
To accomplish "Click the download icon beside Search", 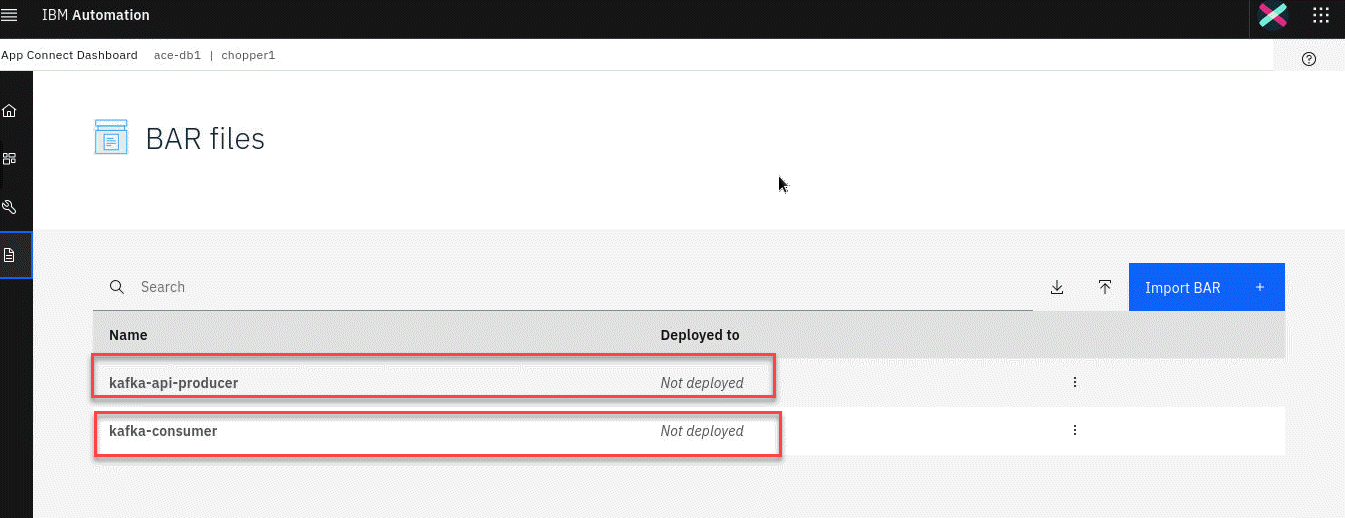I will [x=1057, y=287].
